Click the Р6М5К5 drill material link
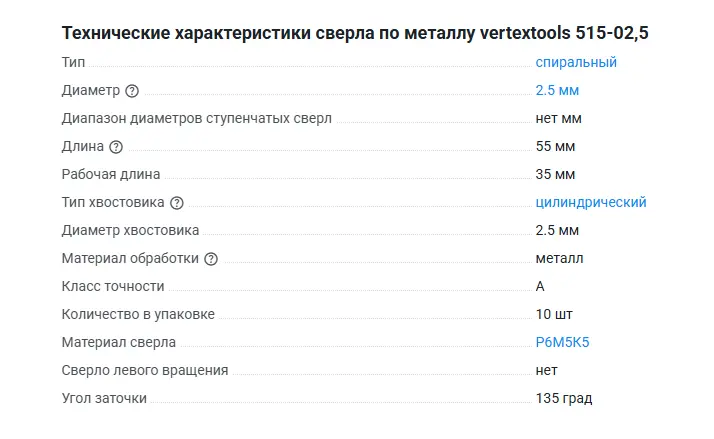 pyautogui.click(x=563, y=342)
